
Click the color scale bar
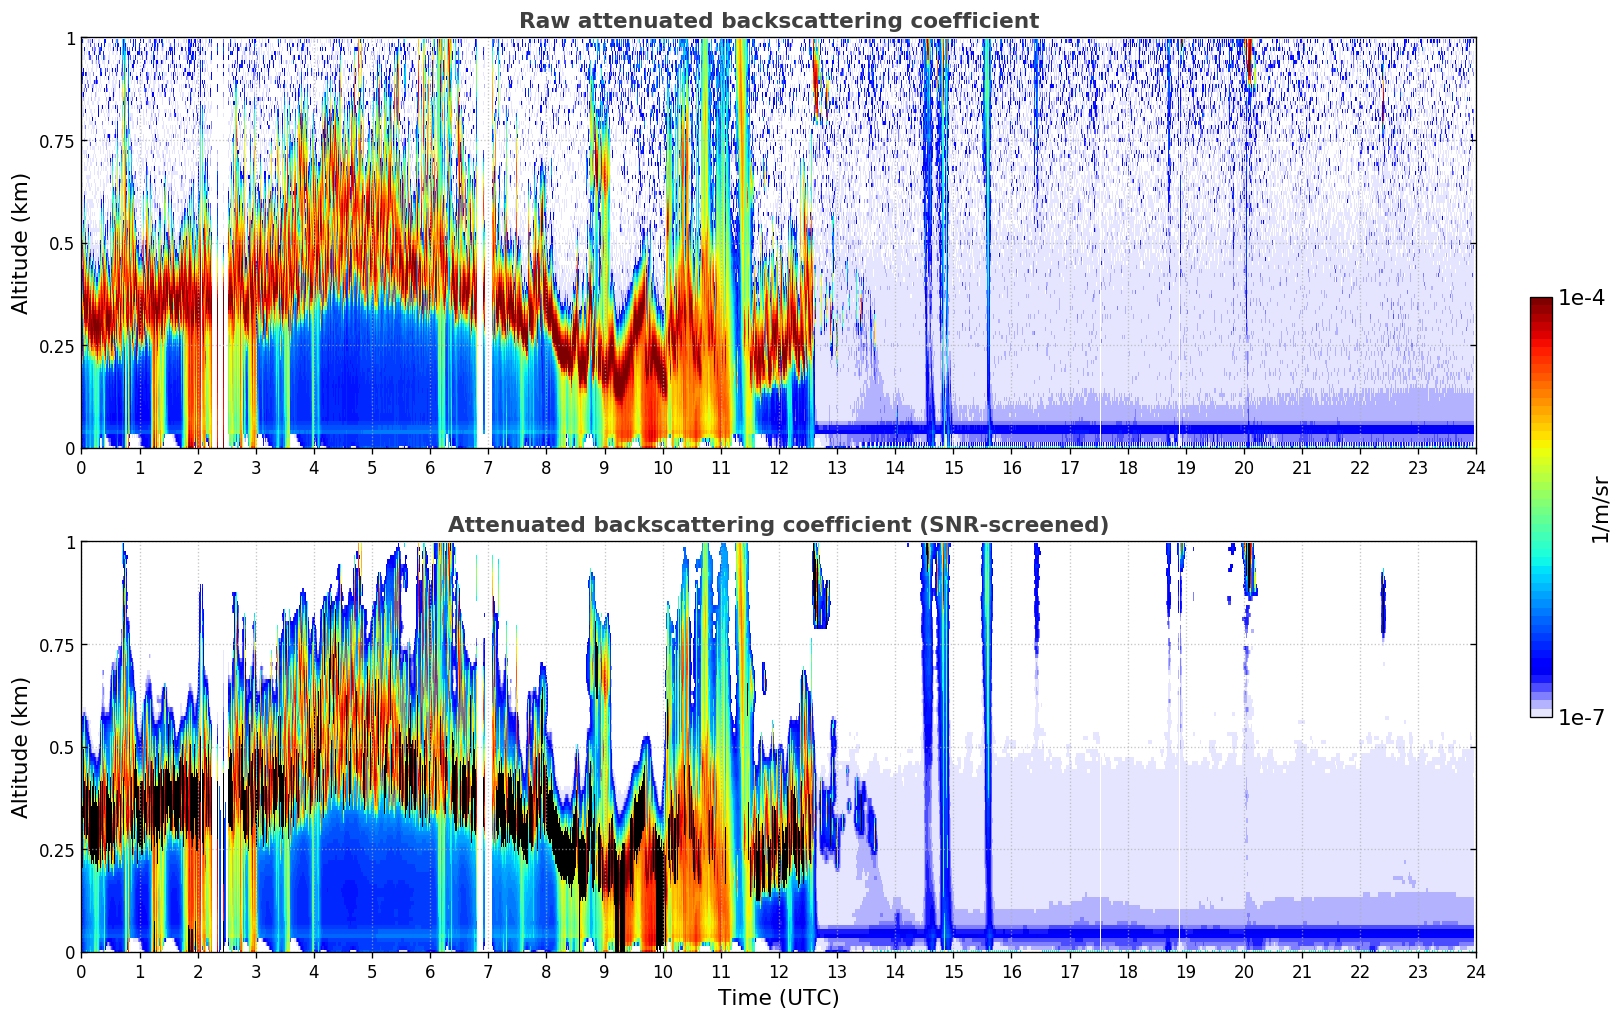coord(1541,507)
